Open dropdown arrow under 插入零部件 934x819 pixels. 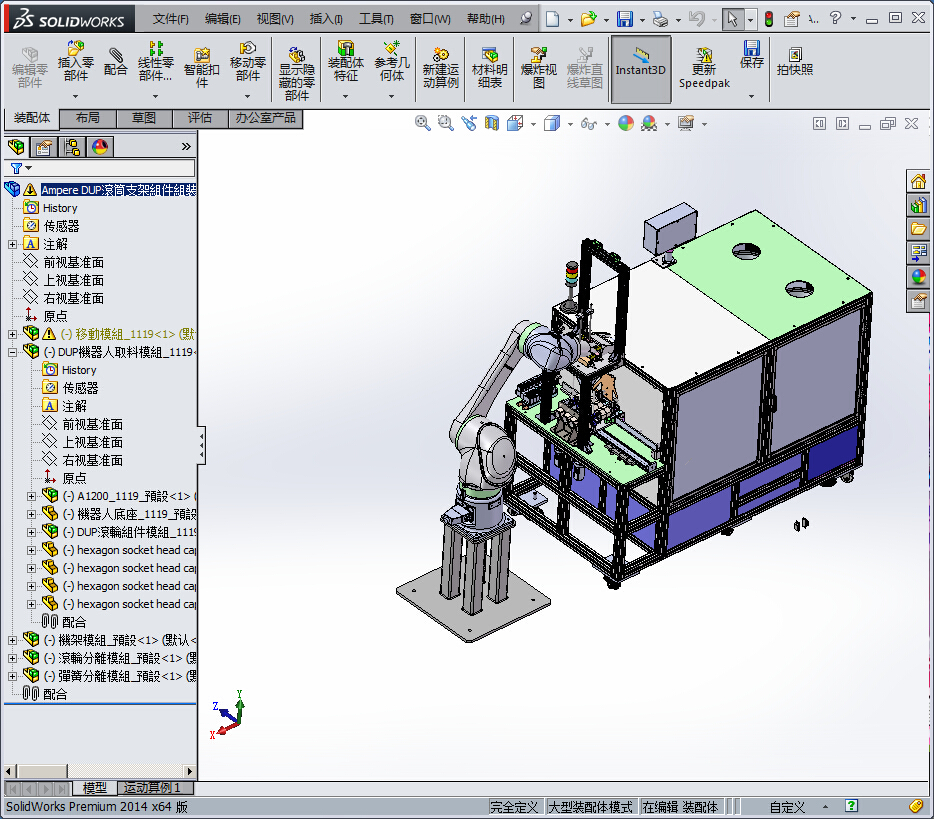pyautogui.click(x=76, y=96)
